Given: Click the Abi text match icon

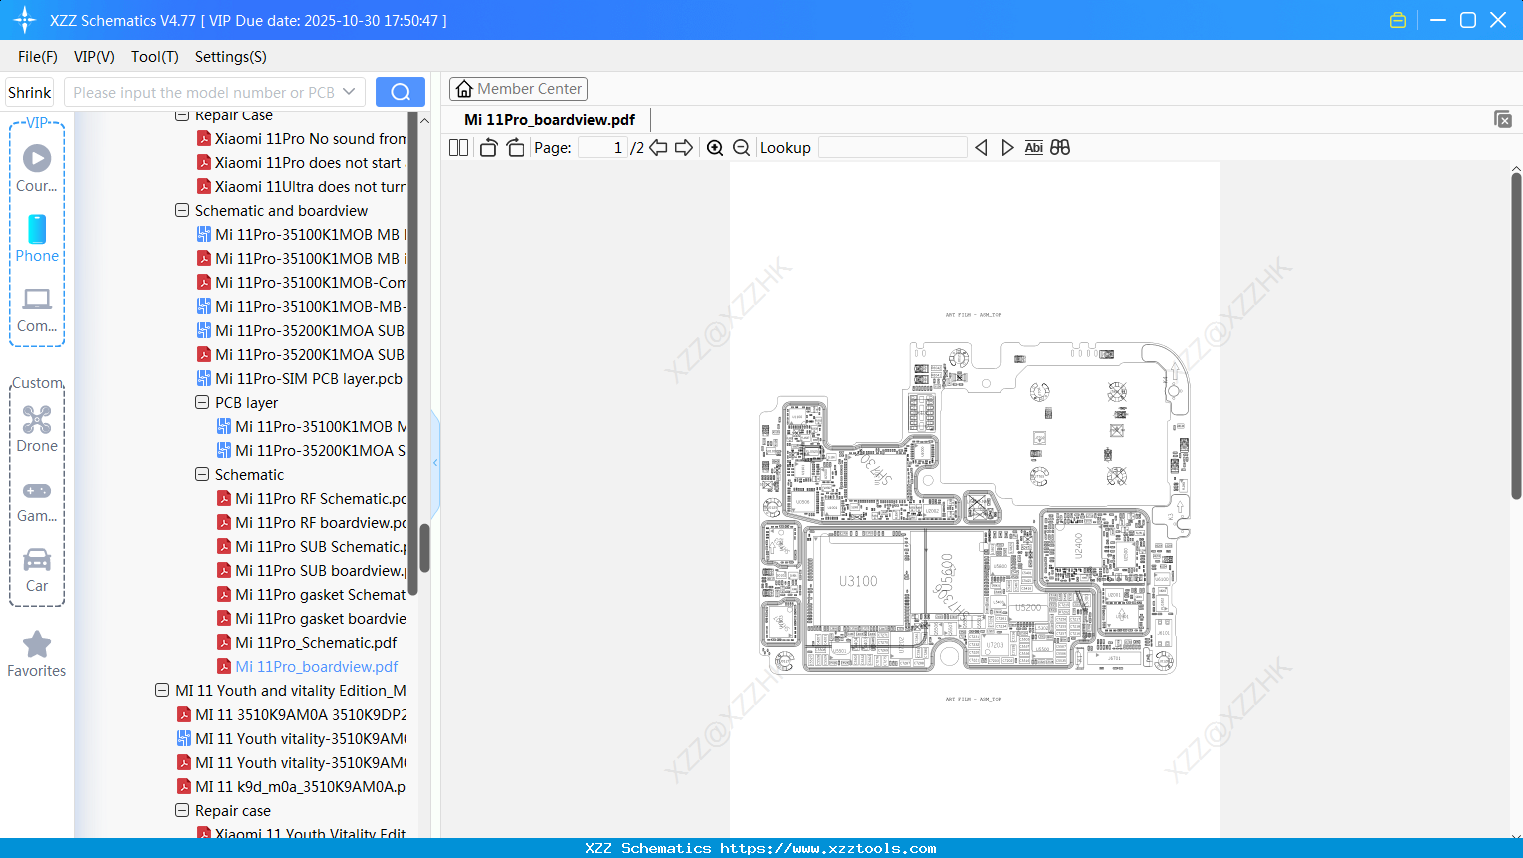Looking at the screenshot, I should (x=1034, y=148).
